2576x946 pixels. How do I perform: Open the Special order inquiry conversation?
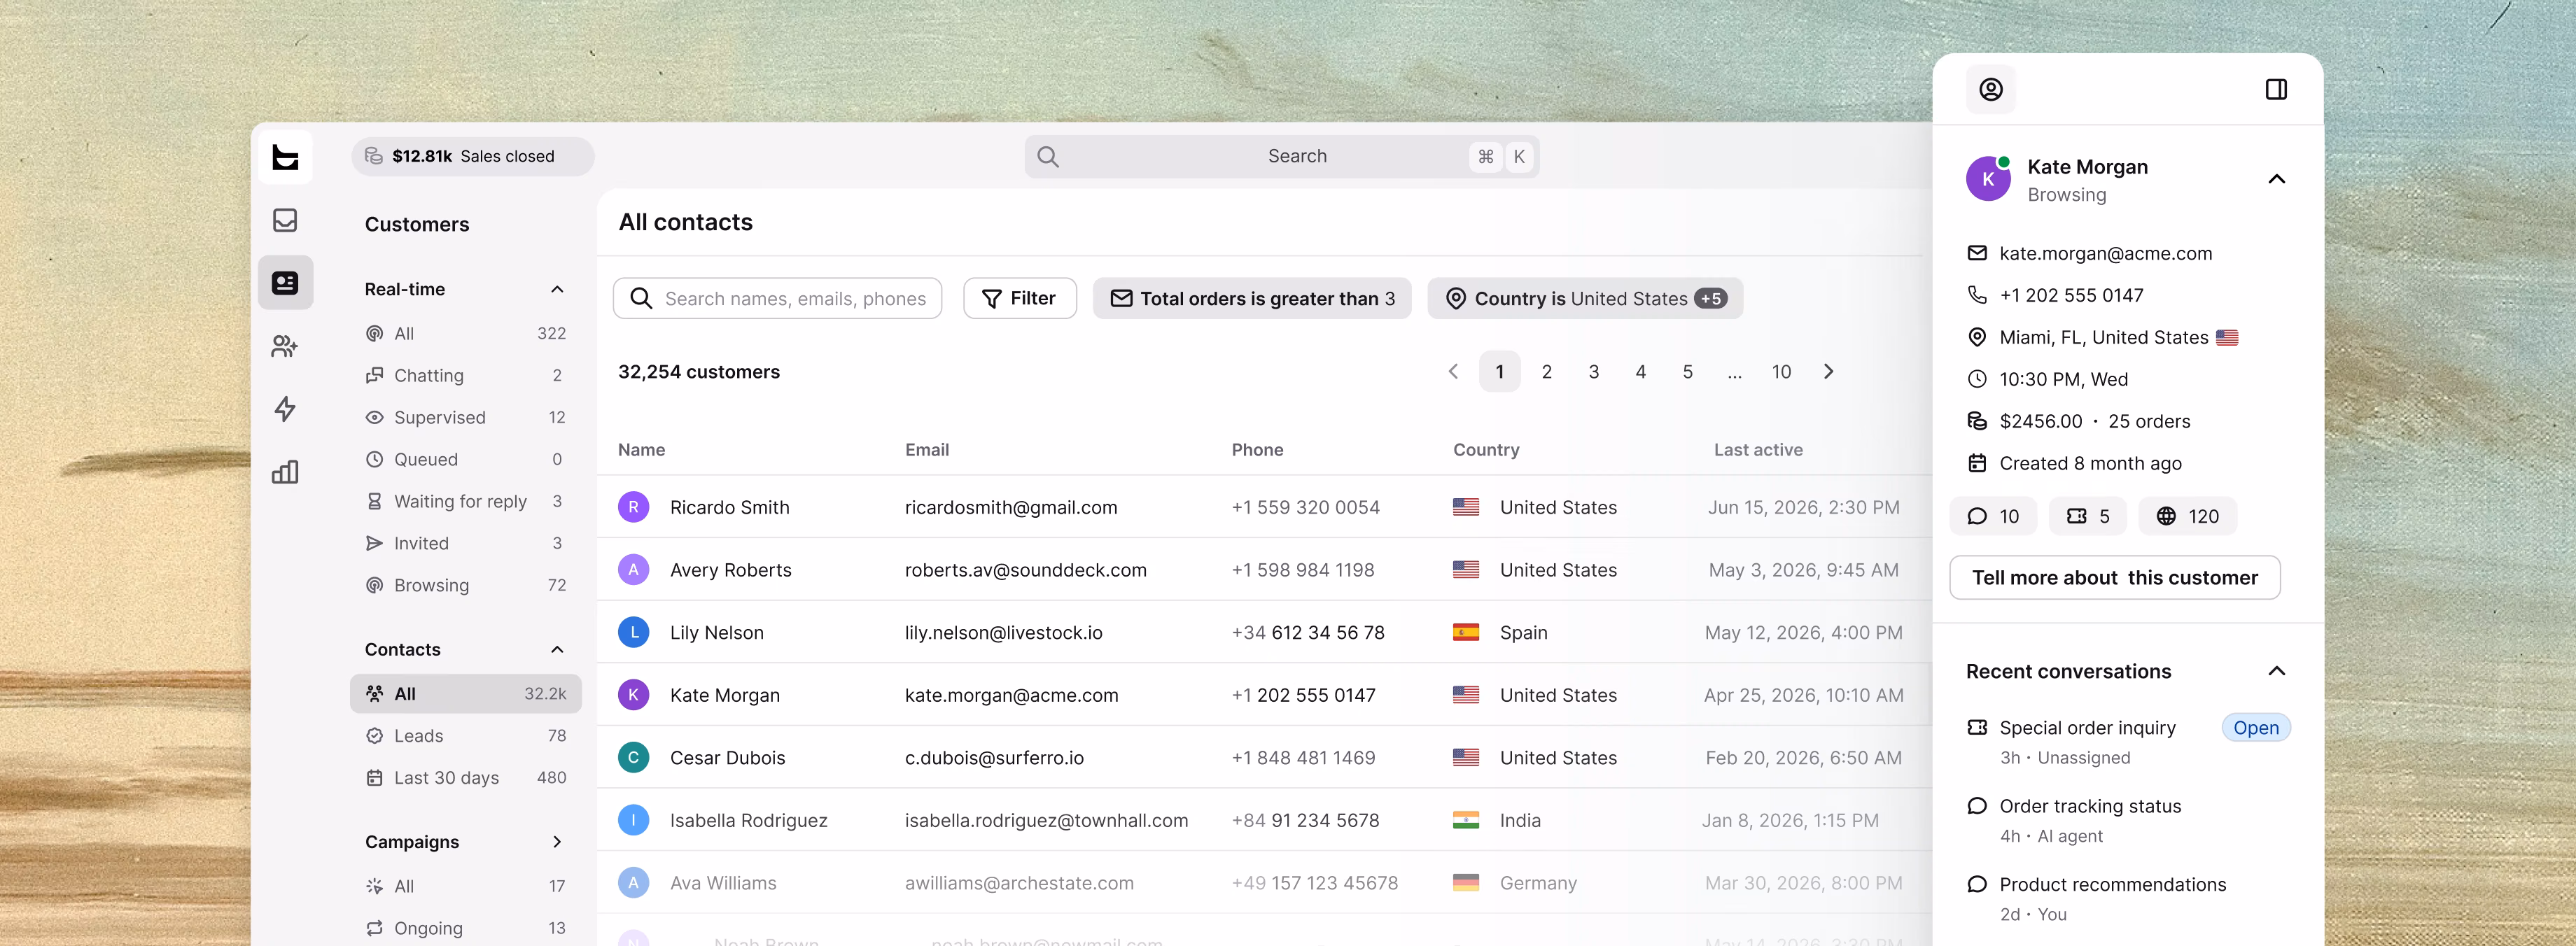(x=2127, y=741)
